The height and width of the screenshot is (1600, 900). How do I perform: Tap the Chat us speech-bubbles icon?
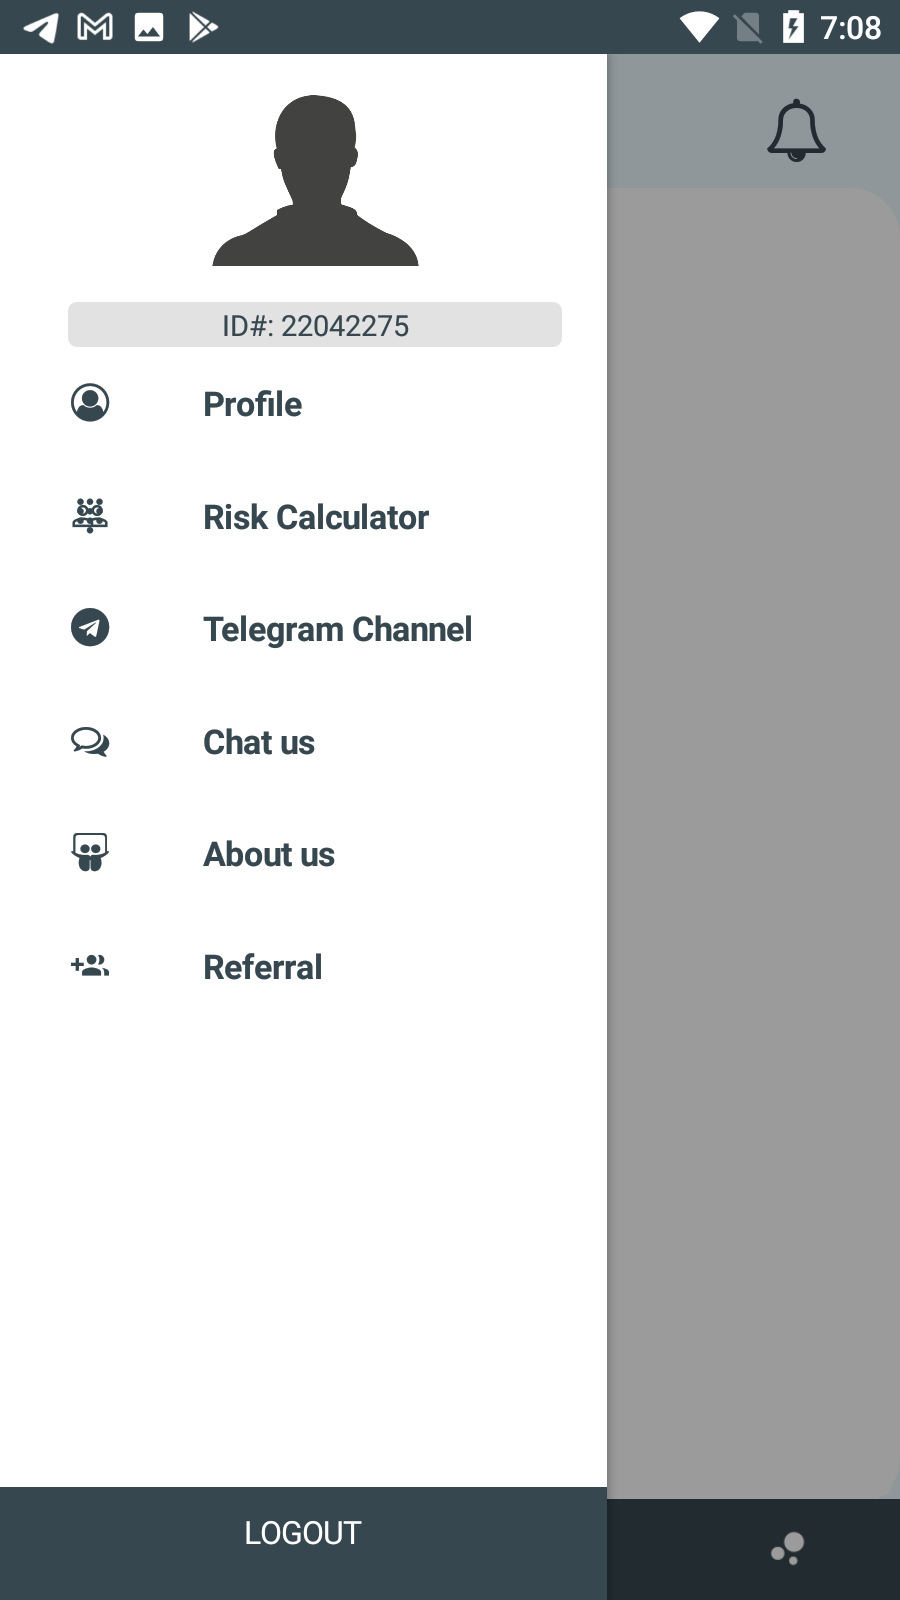(90, 742)
